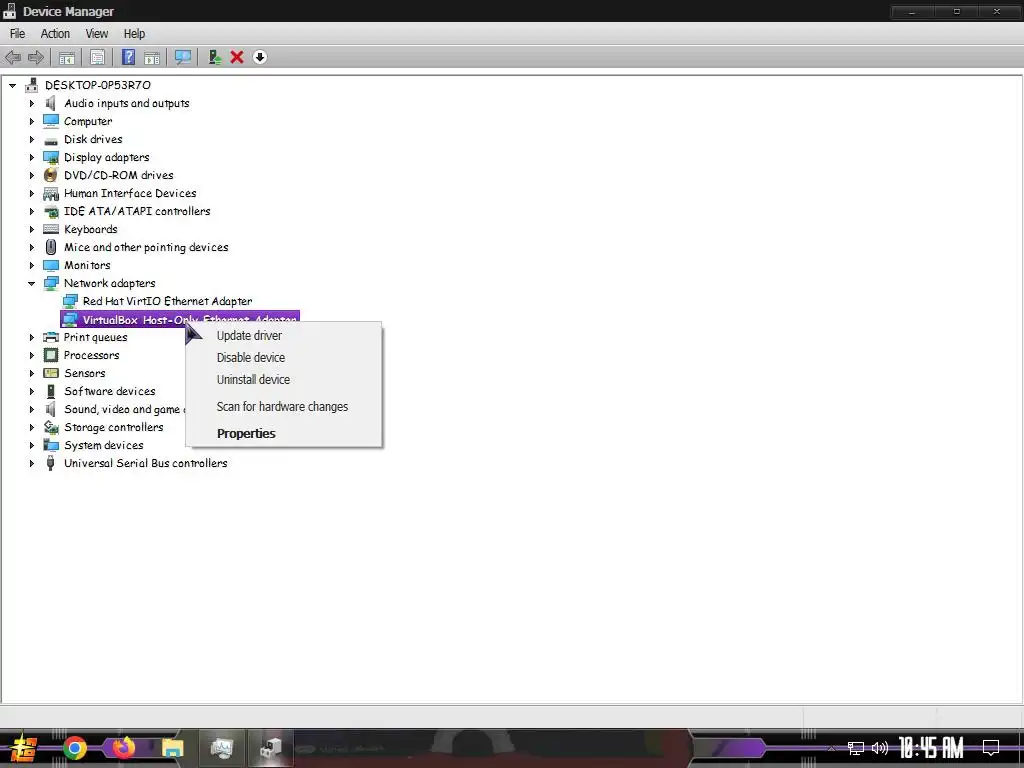Click the red X Uninstall device icon

coord(237,57)
